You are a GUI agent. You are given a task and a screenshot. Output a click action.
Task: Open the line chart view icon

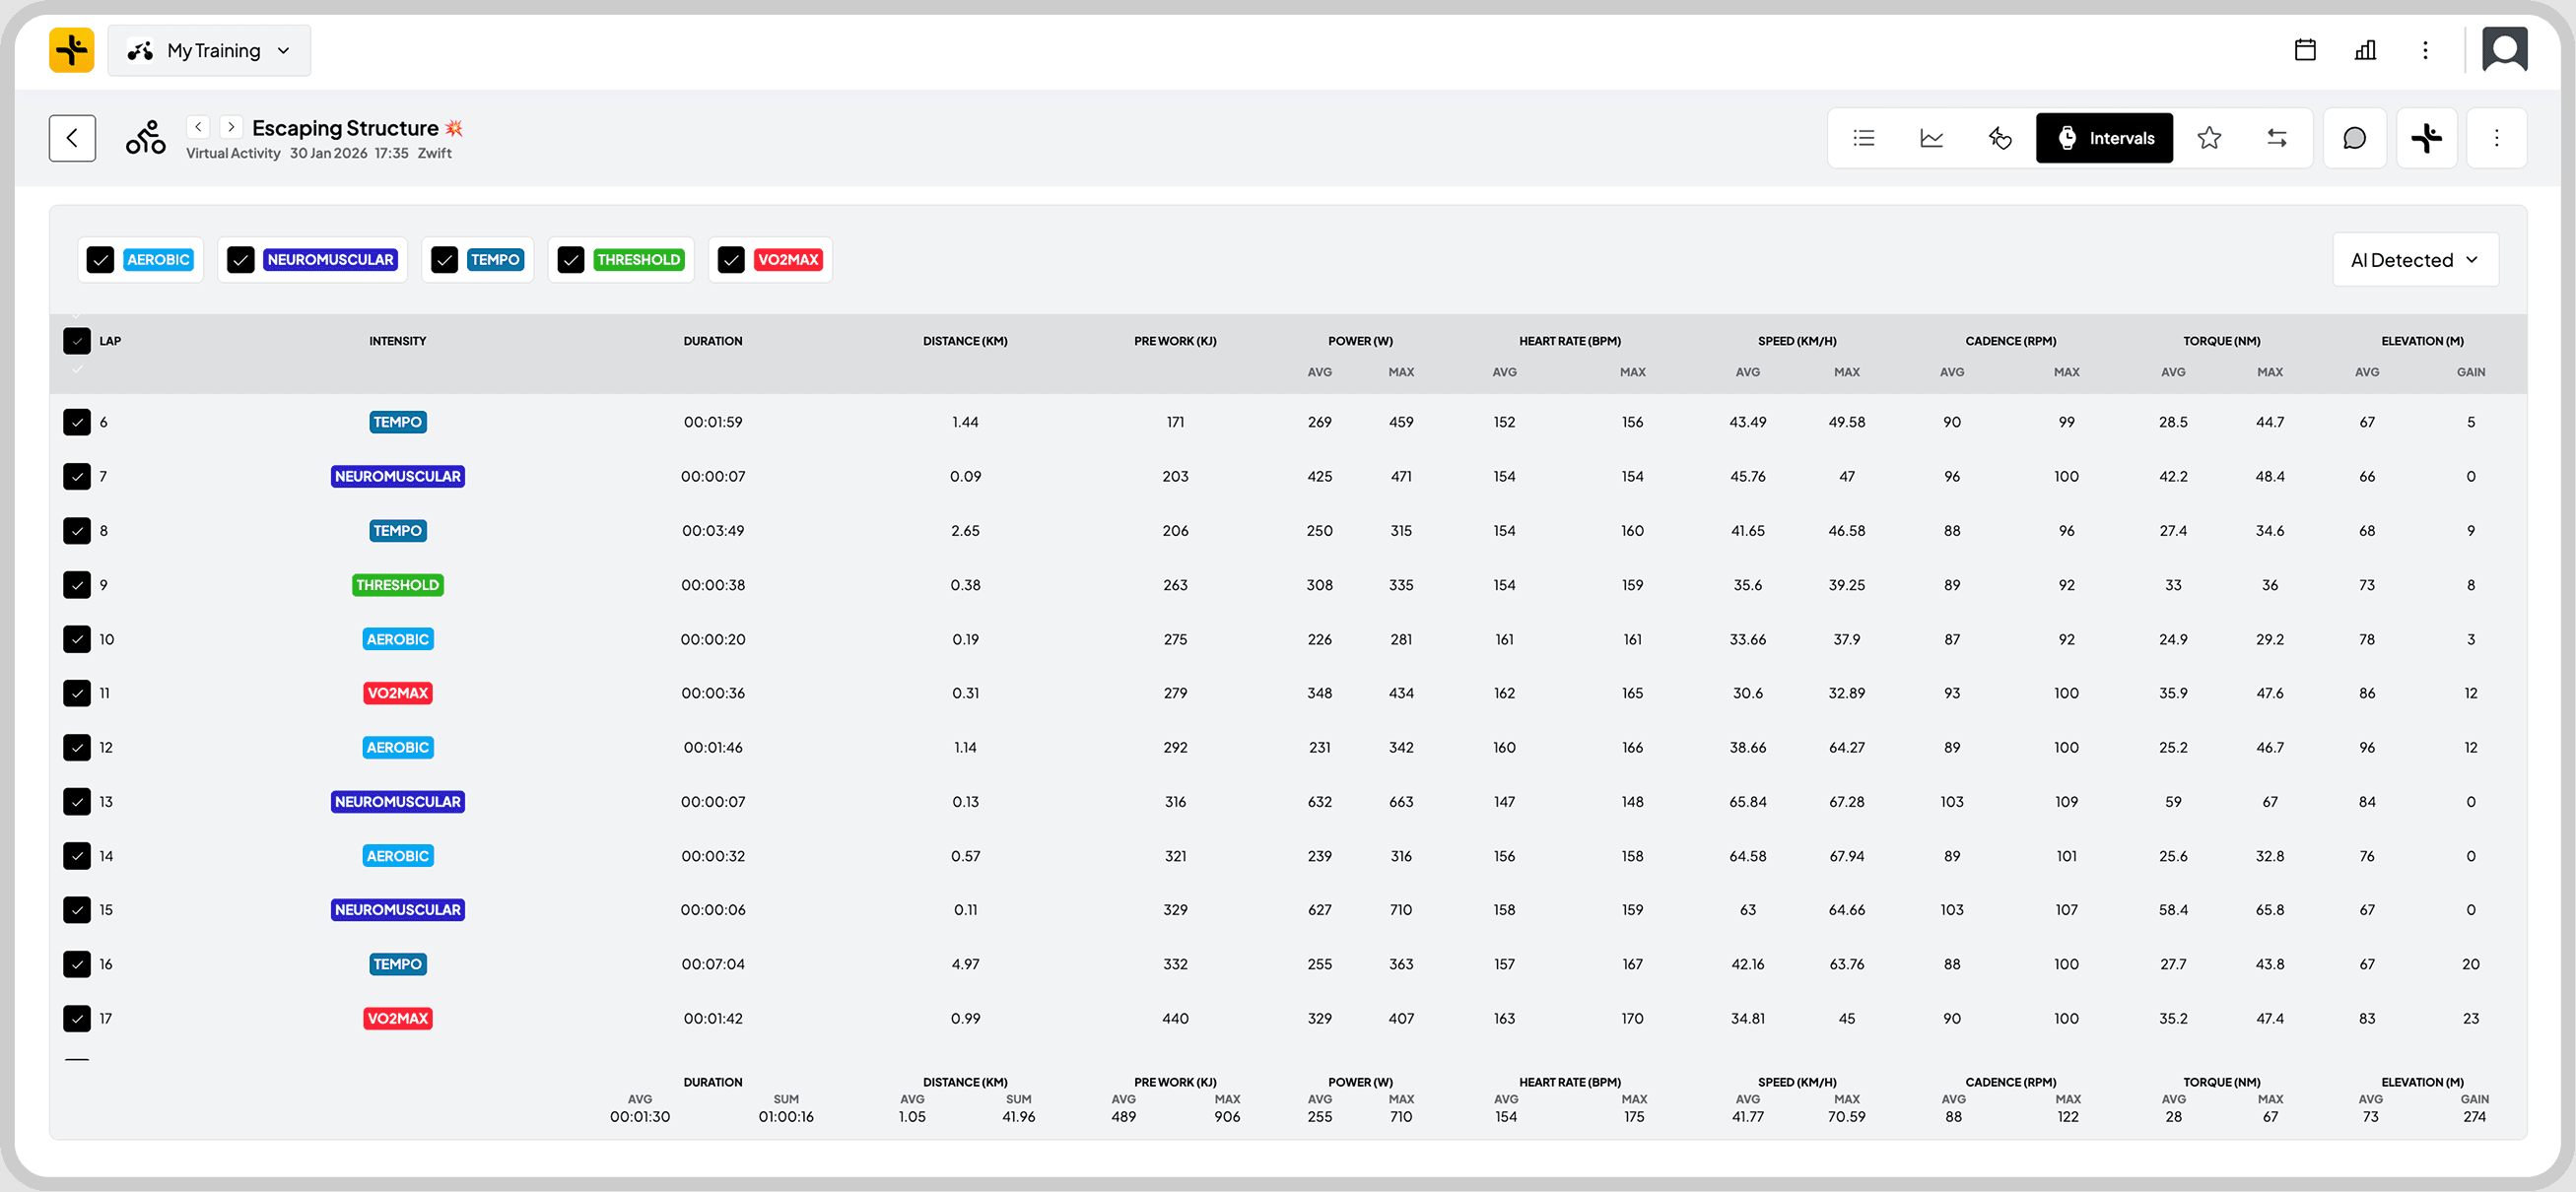click(x=1931, y=138)
